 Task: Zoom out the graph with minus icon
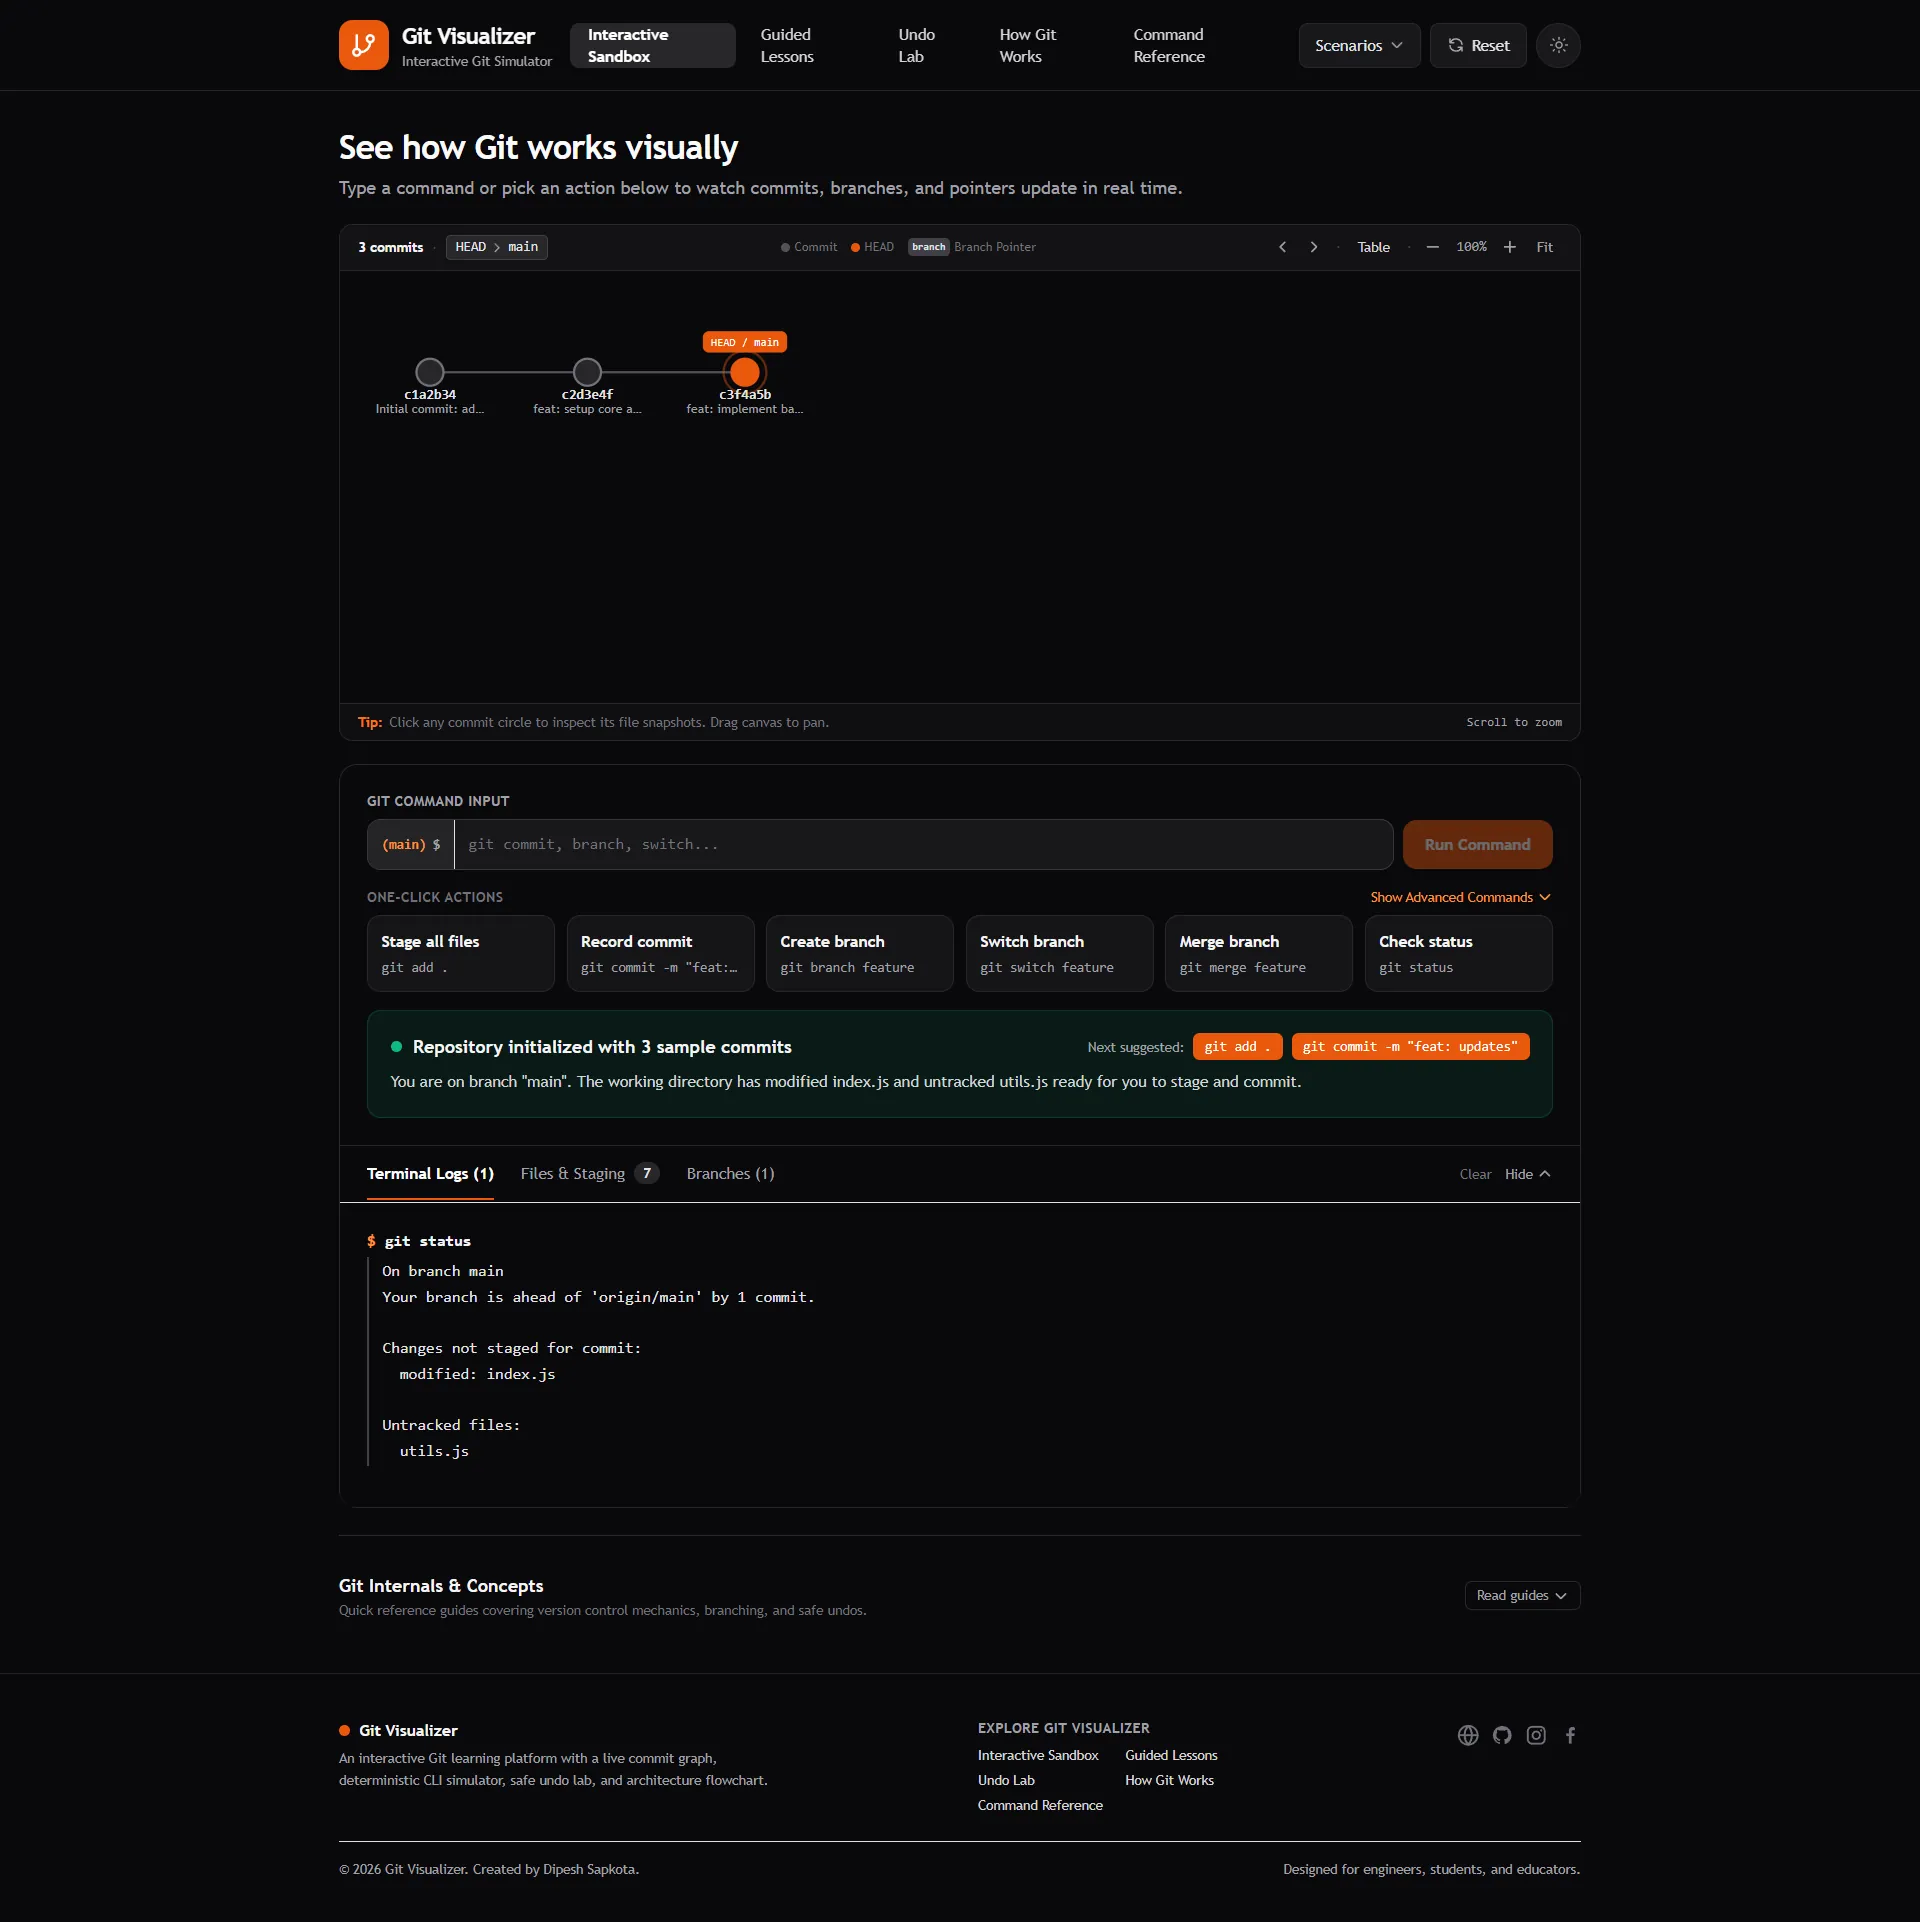pos(1432,247)
